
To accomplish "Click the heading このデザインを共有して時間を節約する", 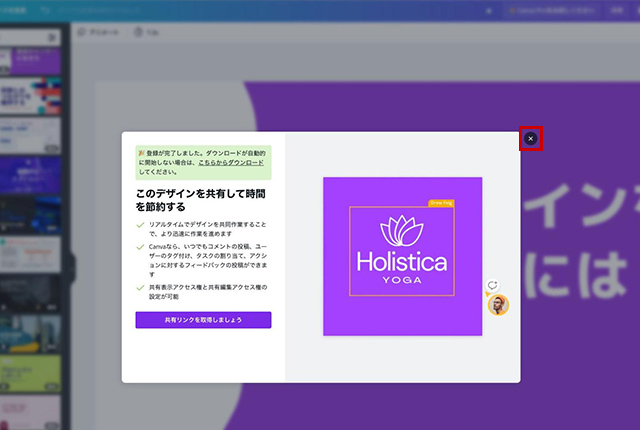I will pyautogui.click(x=200, y=200).
